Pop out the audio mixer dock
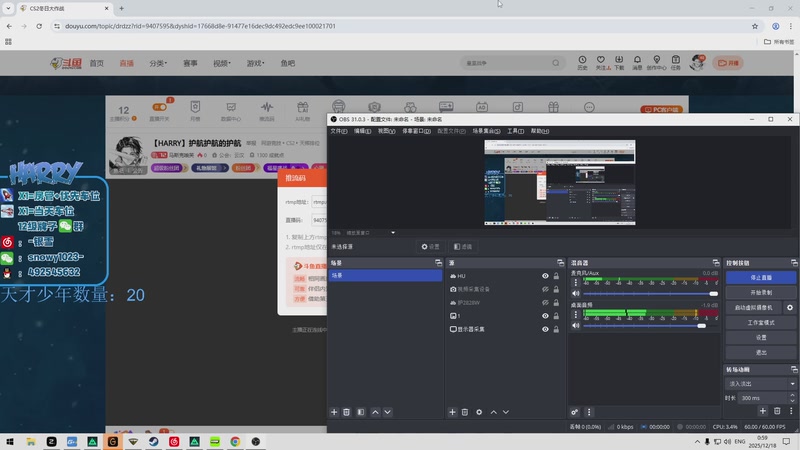 pos(716,263)
